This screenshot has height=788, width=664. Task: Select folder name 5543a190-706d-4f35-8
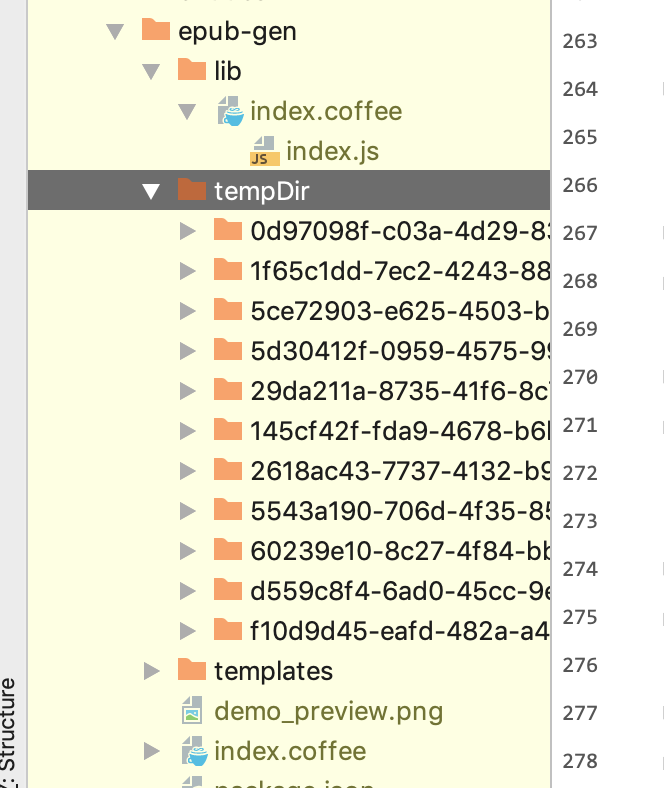point(400,511)
